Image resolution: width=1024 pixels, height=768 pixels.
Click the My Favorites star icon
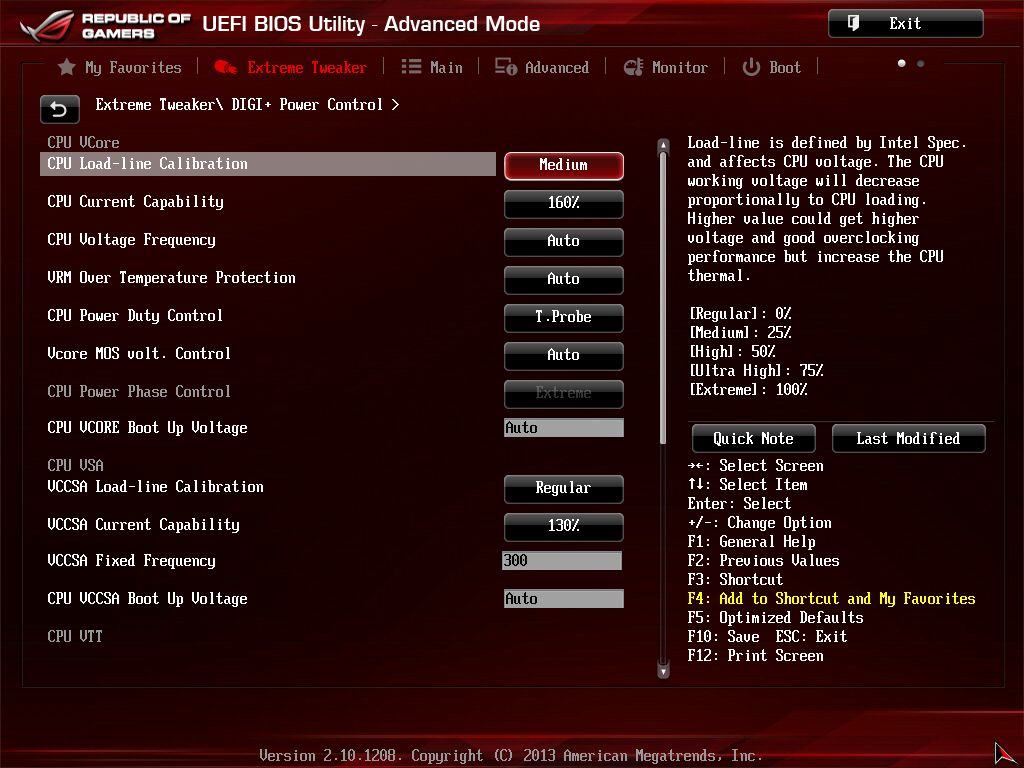tap(67, 67)
